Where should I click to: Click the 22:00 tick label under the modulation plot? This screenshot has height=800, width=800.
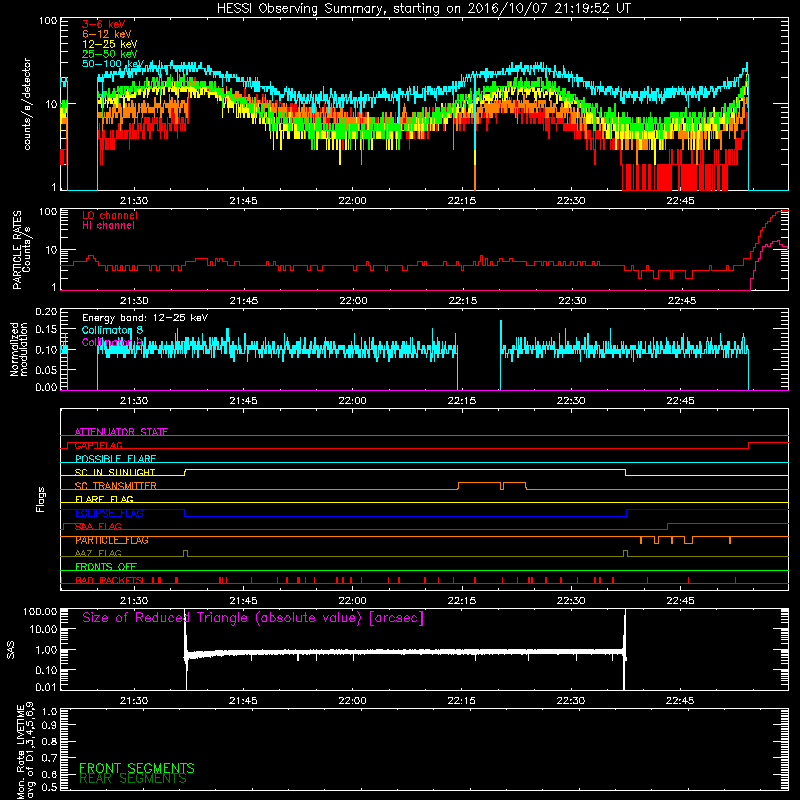(x=352, y=401)
